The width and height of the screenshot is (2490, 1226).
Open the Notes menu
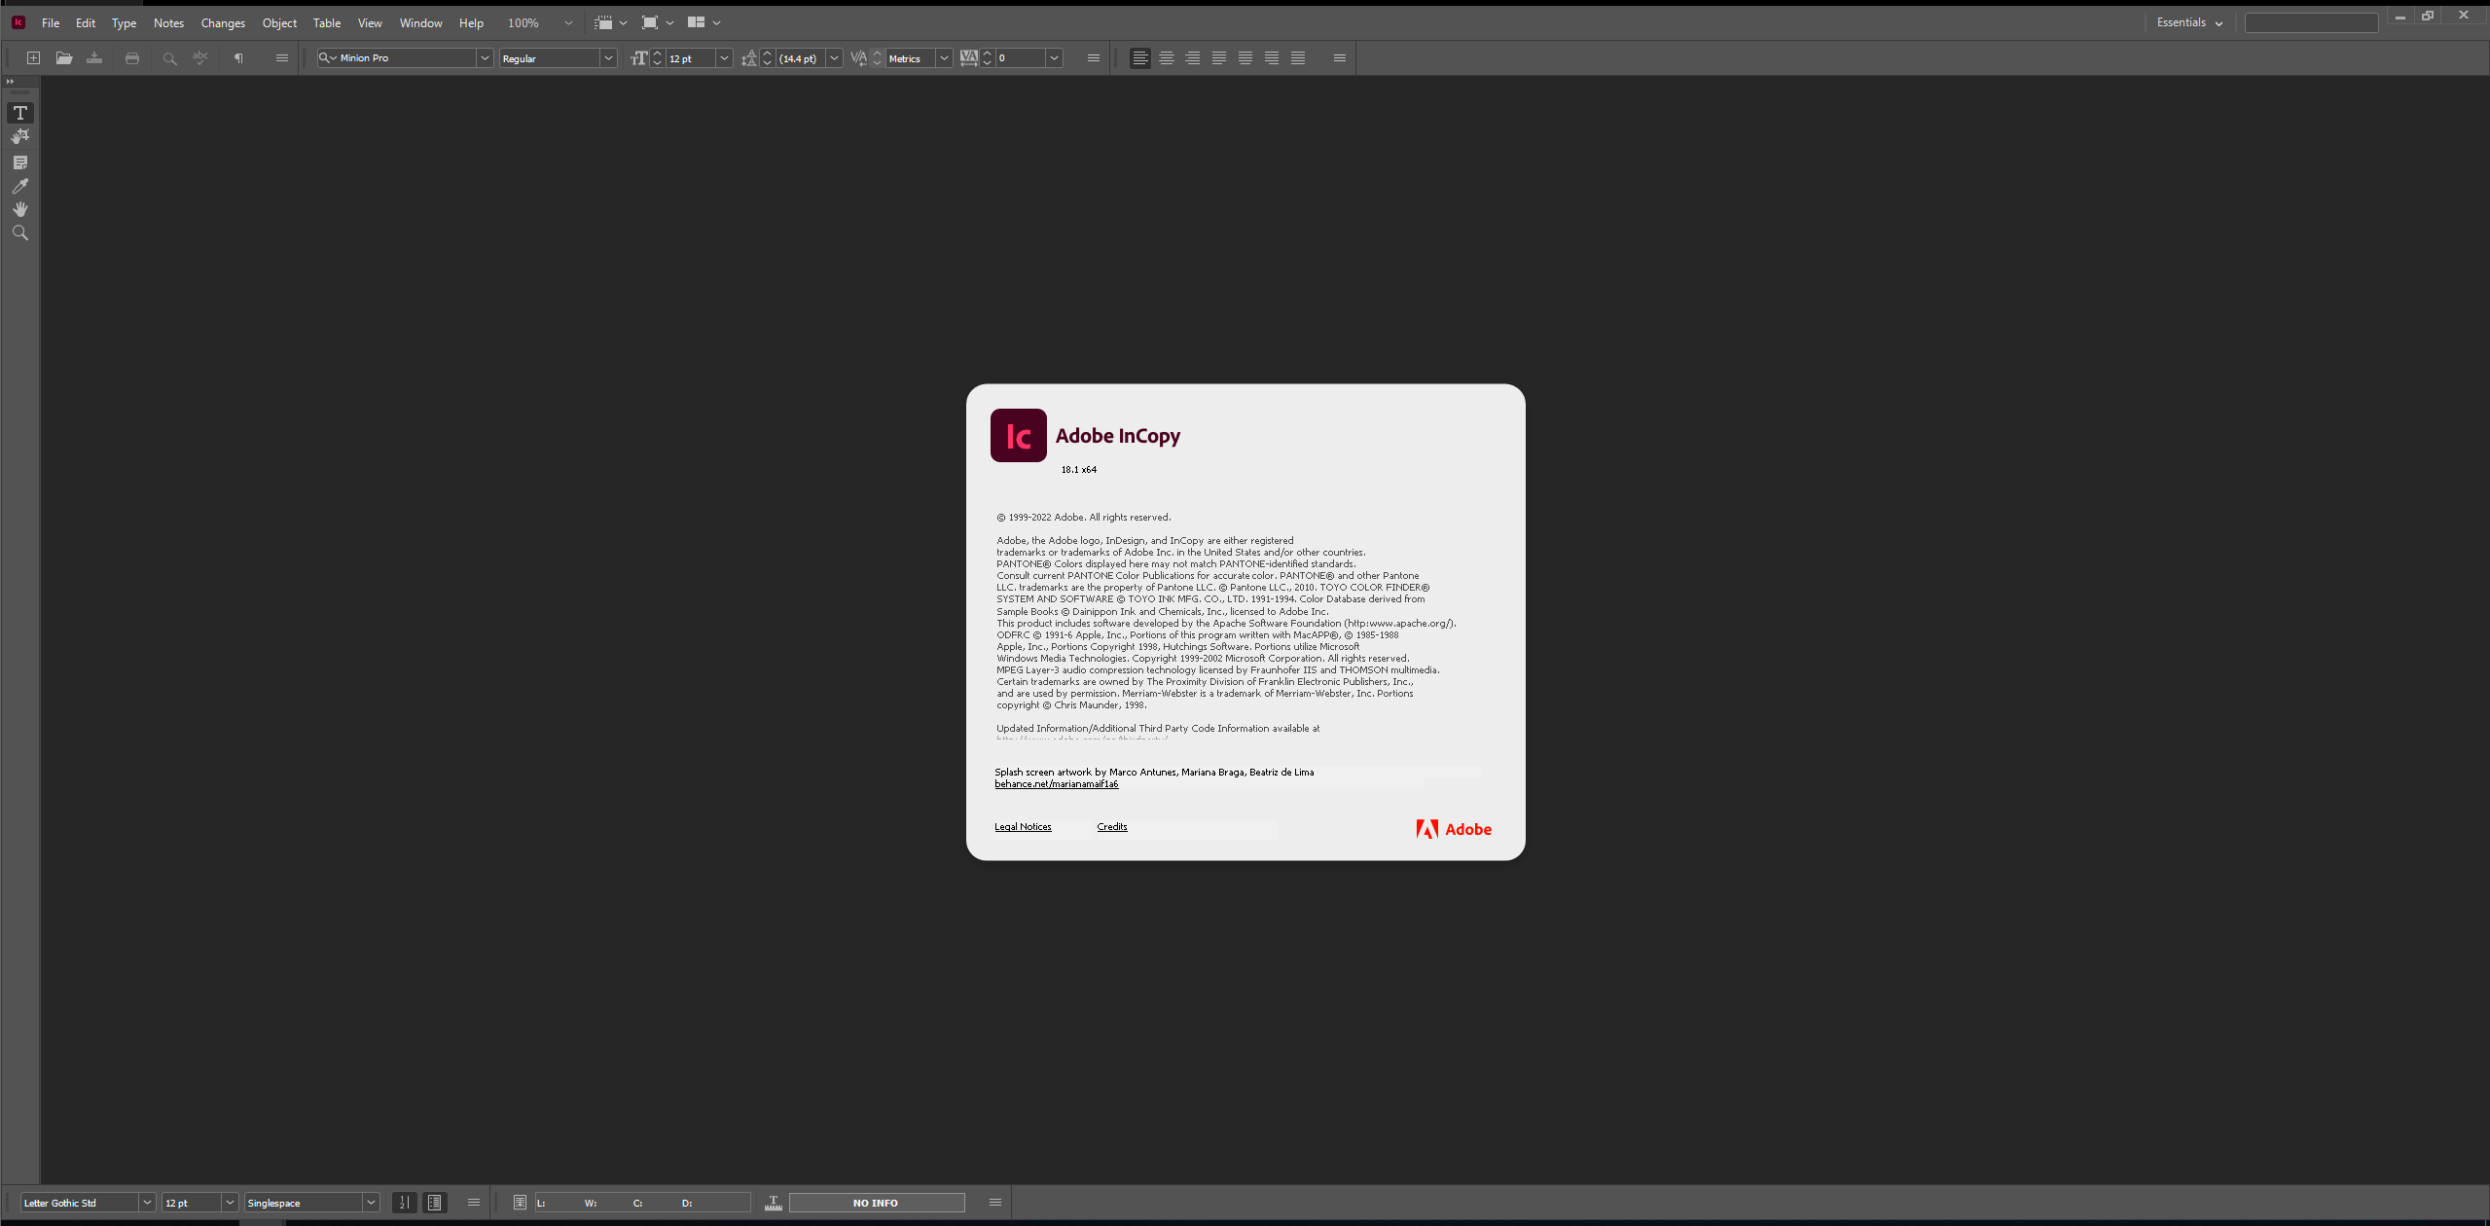[x=168, y=23]
